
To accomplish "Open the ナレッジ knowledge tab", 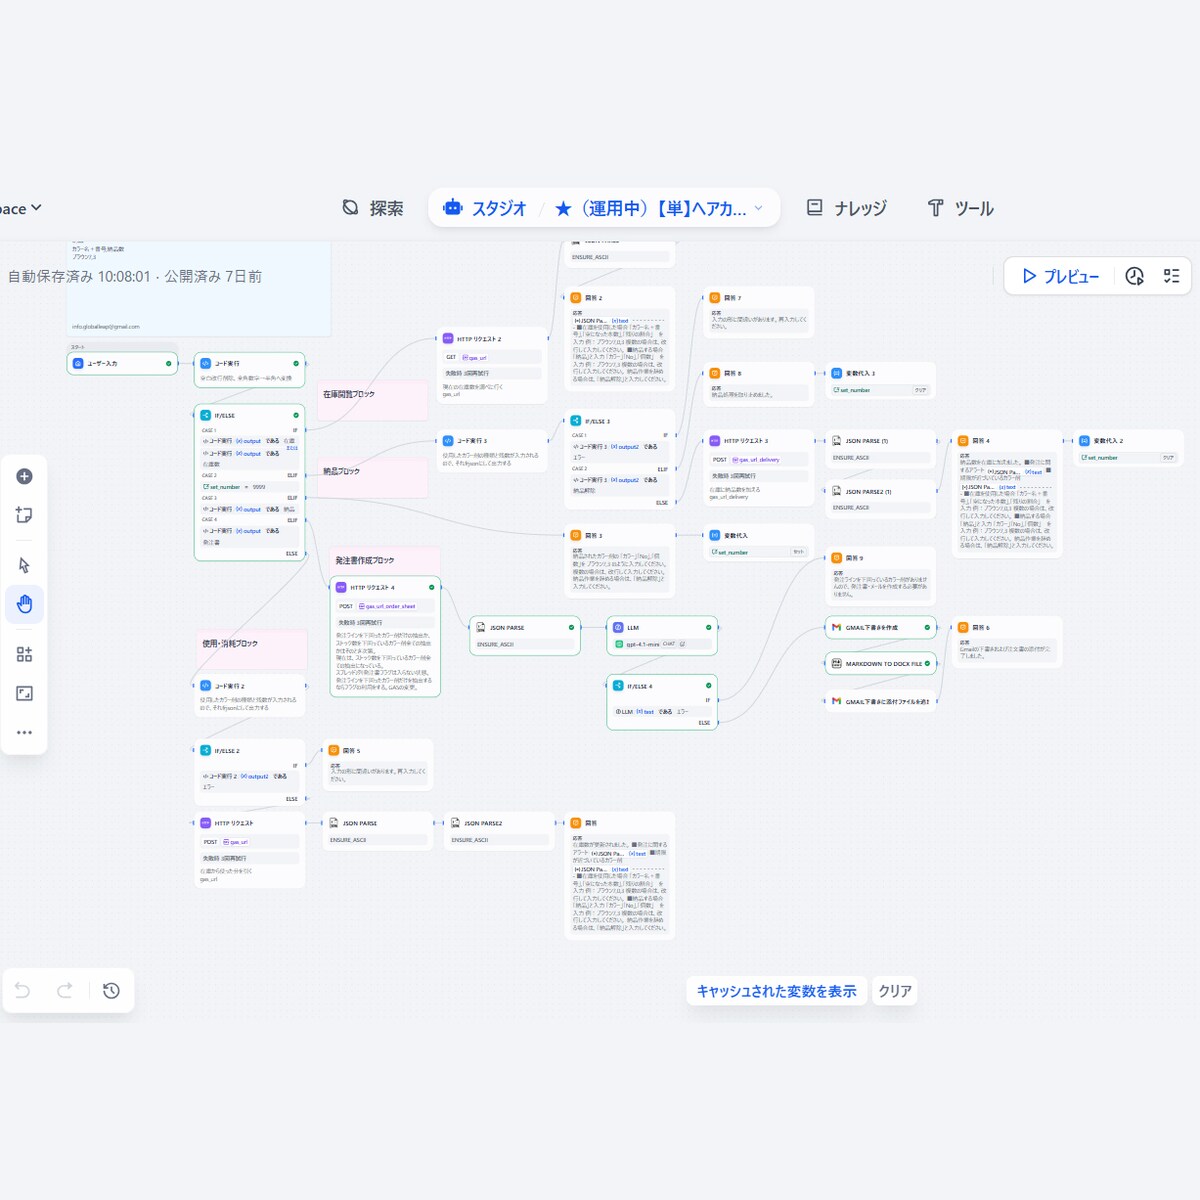I will point(846,208).
